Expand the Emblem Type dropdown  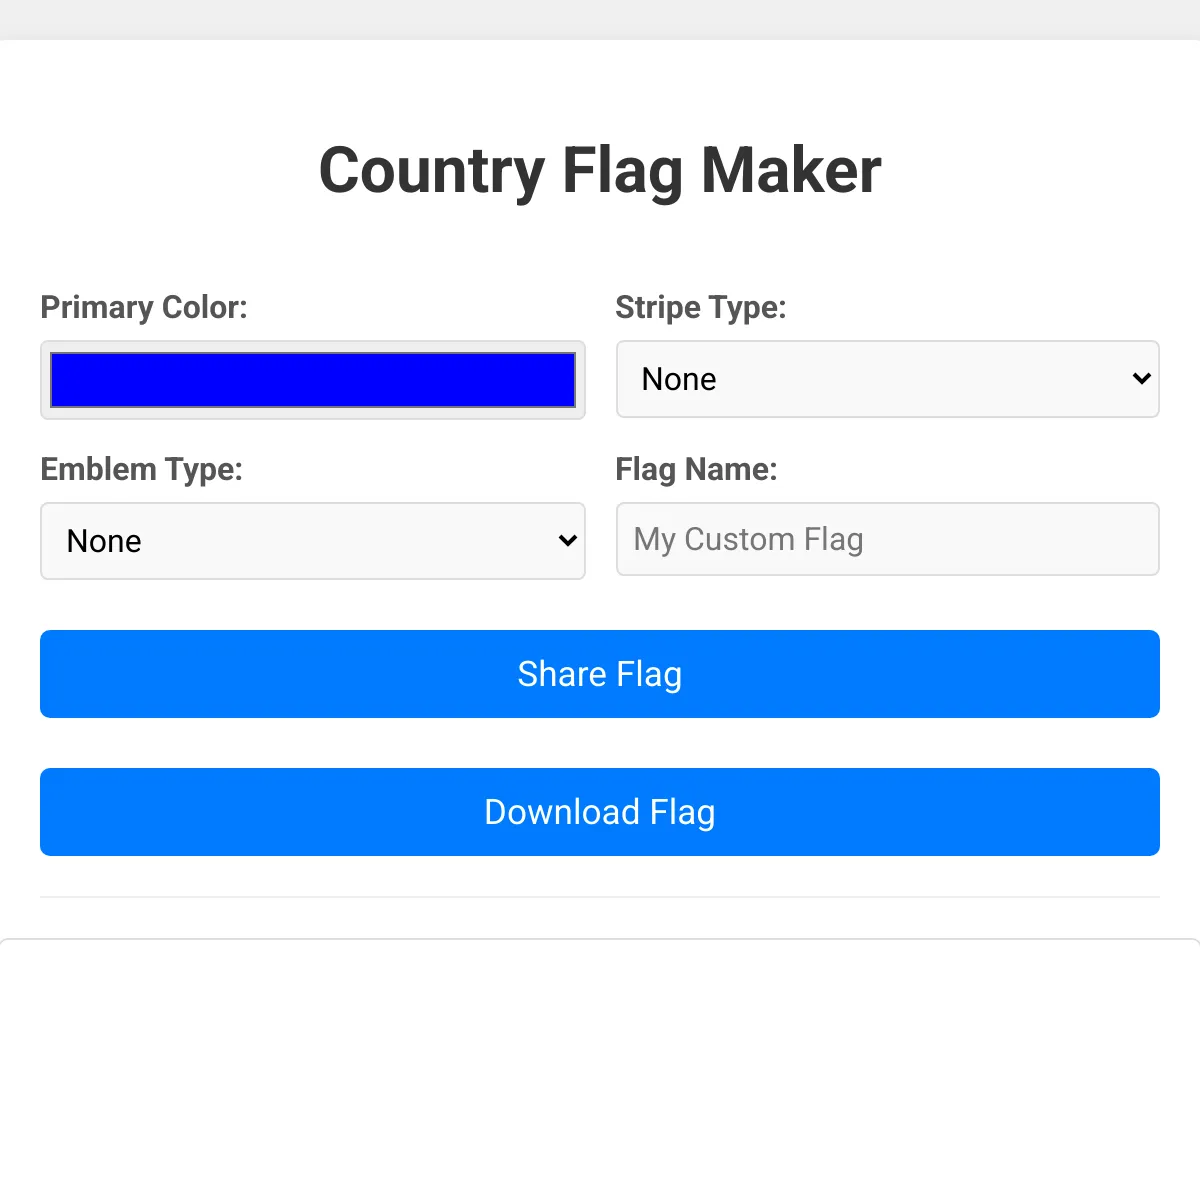pos(312,541)
